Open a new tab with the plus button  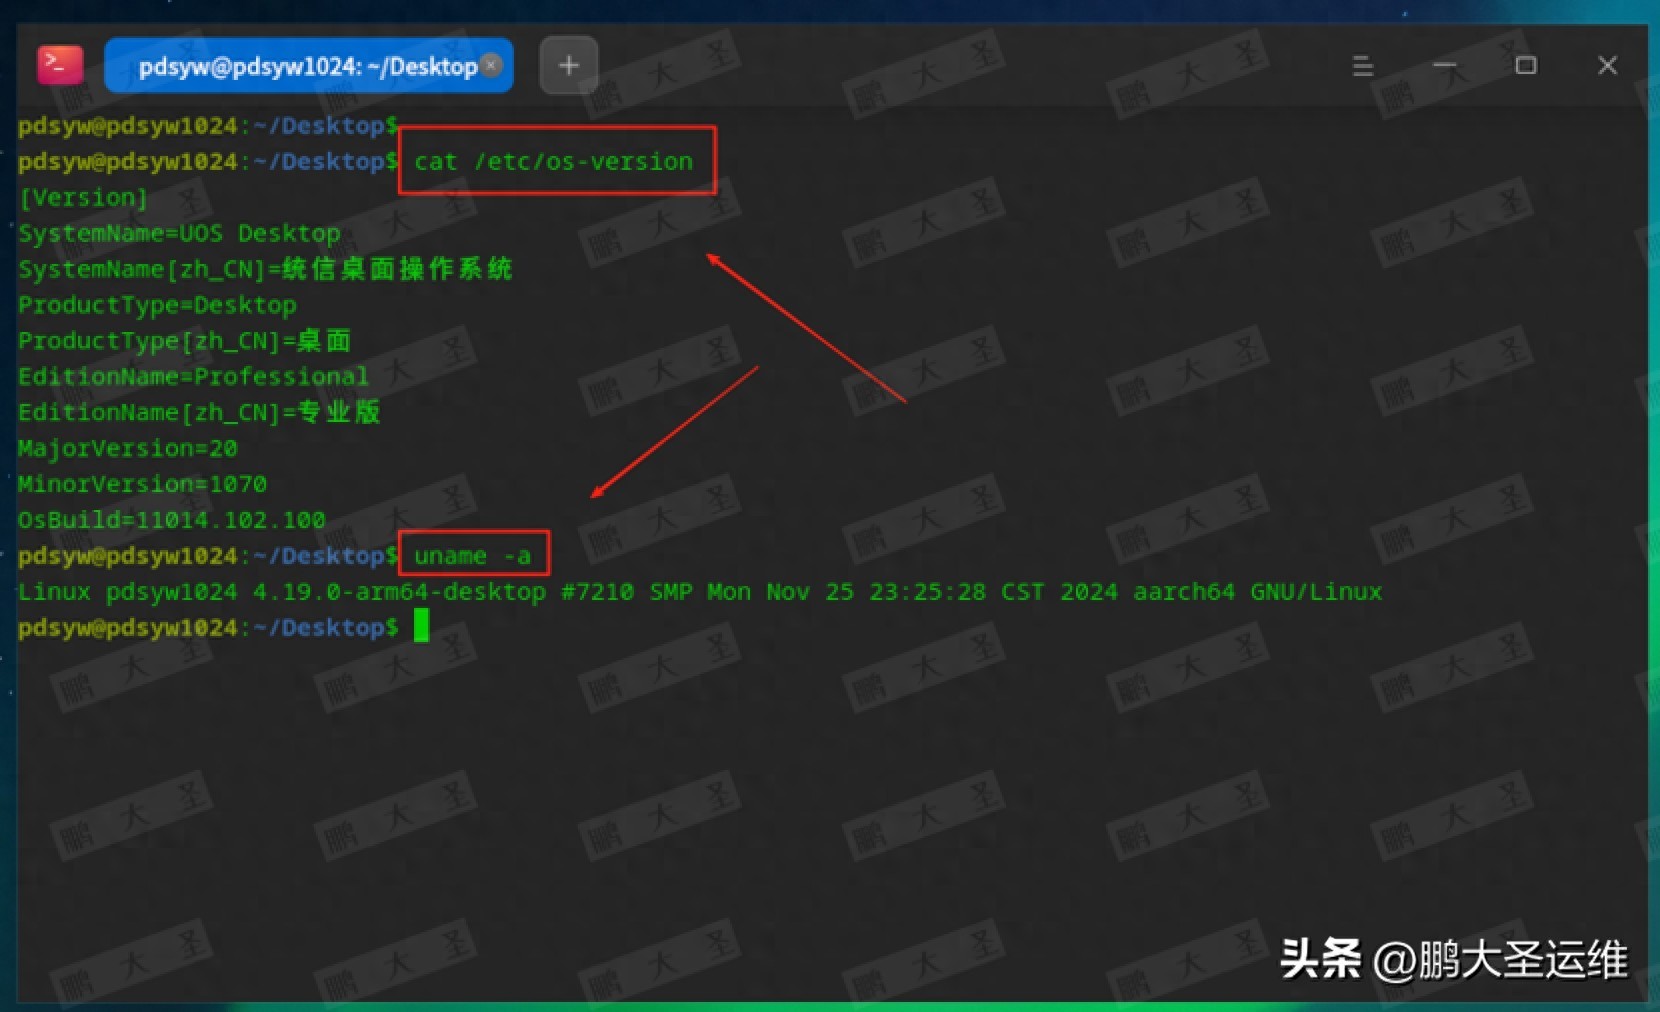pos(567,64)
